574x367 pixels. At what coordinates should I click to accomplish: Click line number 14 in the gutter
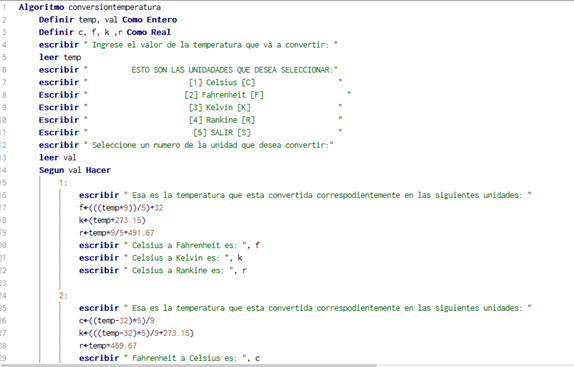3,170
